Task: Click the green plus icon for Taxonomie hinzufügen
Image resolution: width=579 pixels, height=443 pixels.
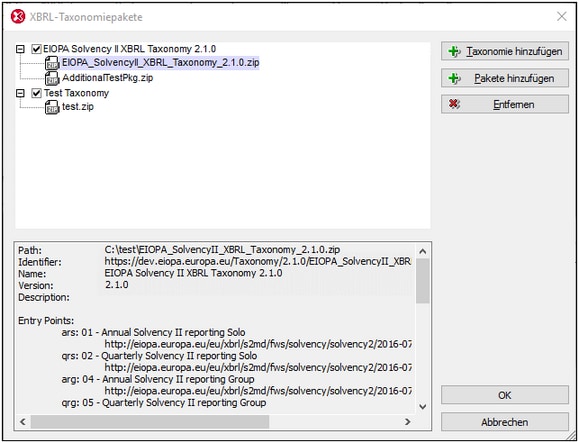Action: (454, 51)
